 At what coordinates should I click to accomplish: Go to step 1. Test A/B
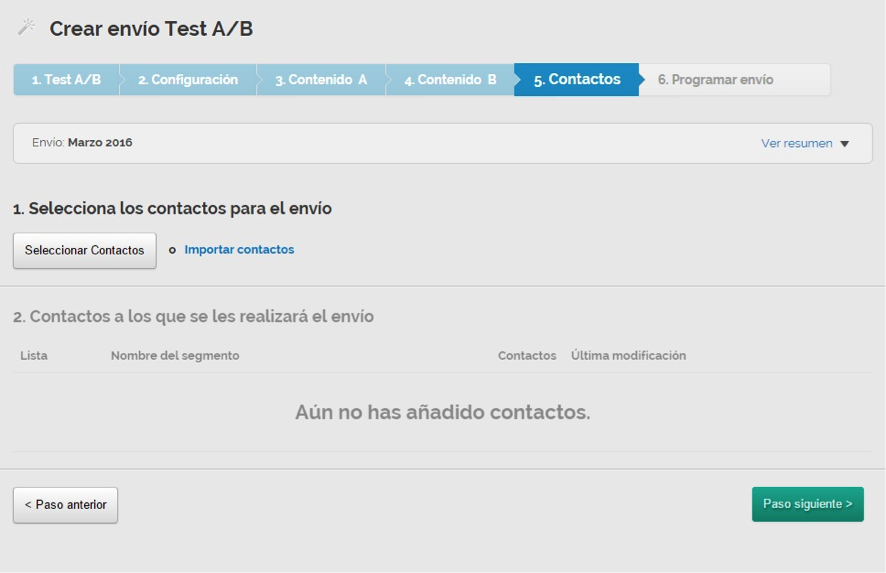(66, 80)
